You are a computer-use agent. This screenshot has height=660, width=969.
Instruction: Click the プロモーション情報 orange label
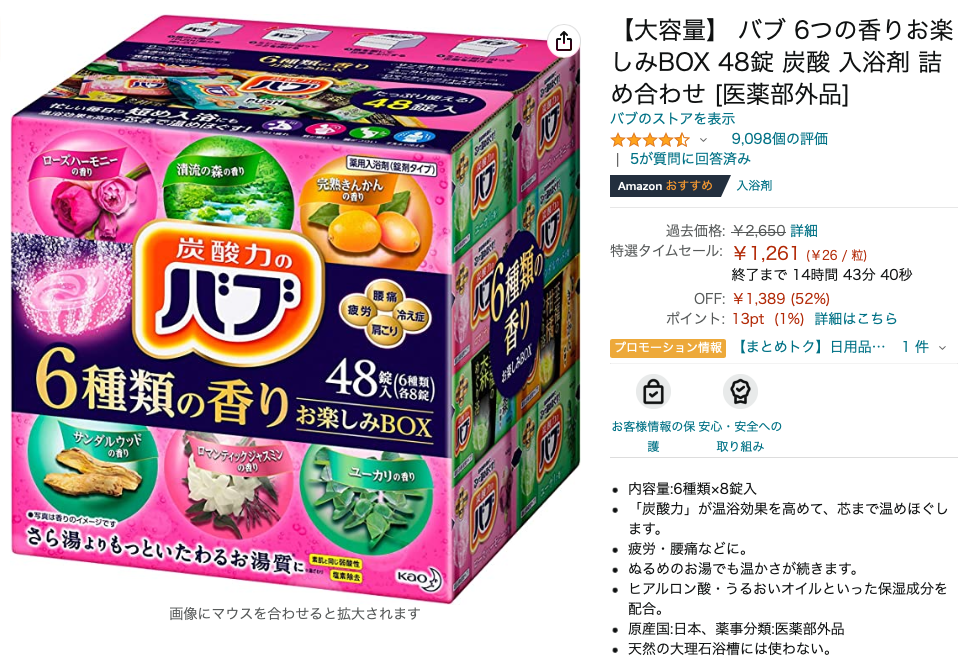(x=668, y=348)
